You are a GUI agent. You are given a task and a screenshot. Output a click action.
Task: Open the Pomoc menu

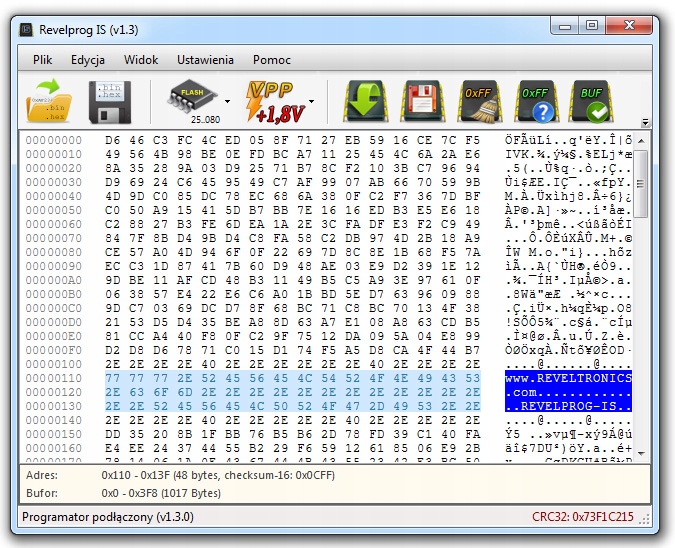point(272,60)
